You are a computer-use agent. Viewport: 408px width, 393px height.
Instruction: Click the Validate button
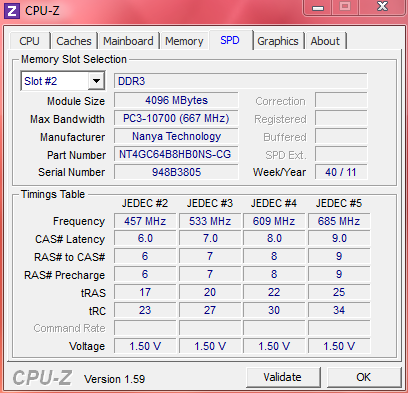coord(283,377)
